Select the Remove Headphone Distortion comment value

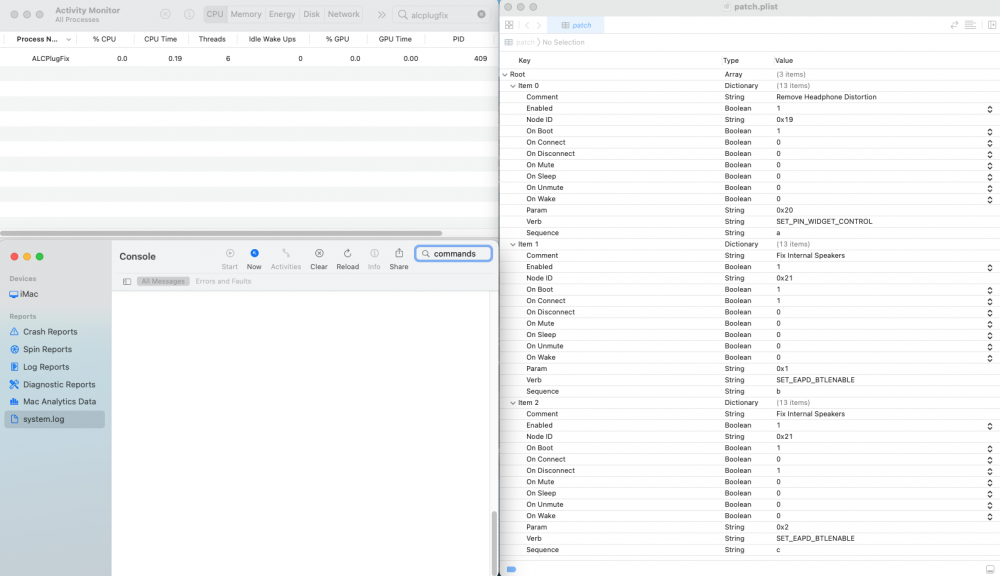826,97
